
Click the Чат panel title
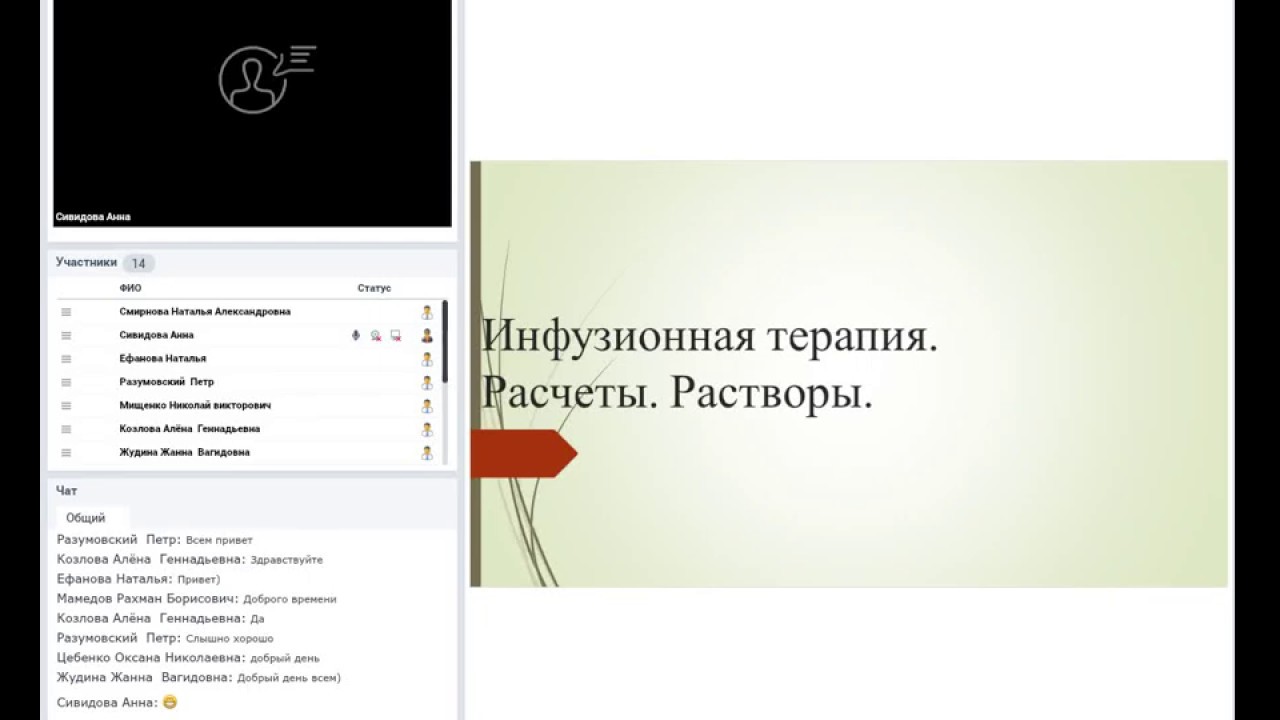(x=66, y=491)
